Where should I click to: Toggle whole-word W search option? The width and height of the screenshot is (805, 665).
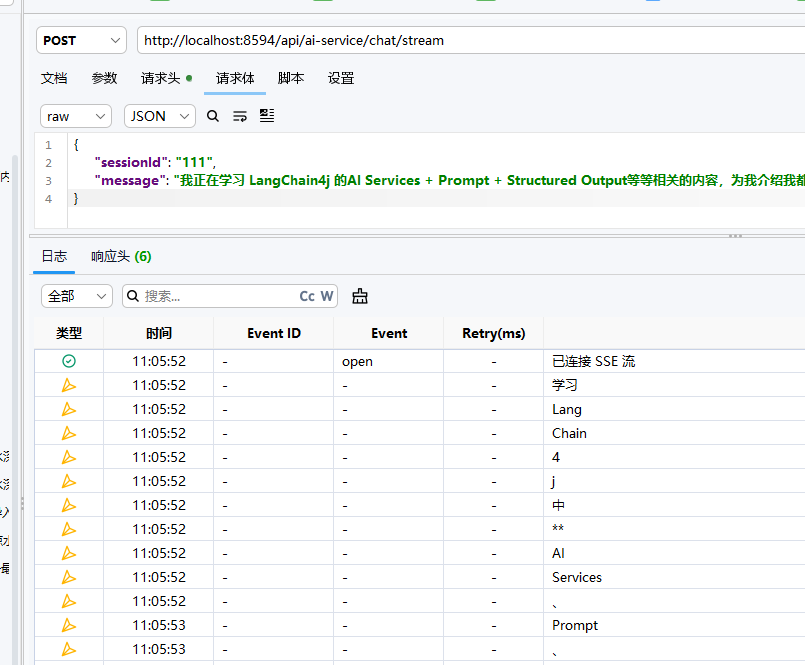click(327, 296)
